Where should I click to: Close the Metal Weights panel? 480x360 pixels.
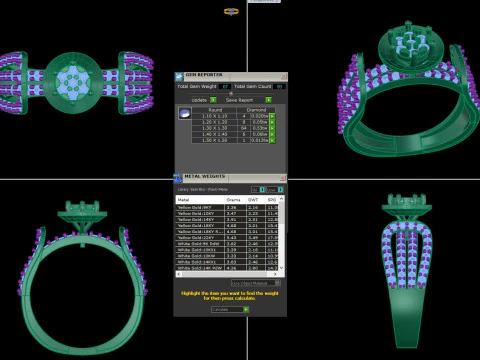tap(283, 178)
